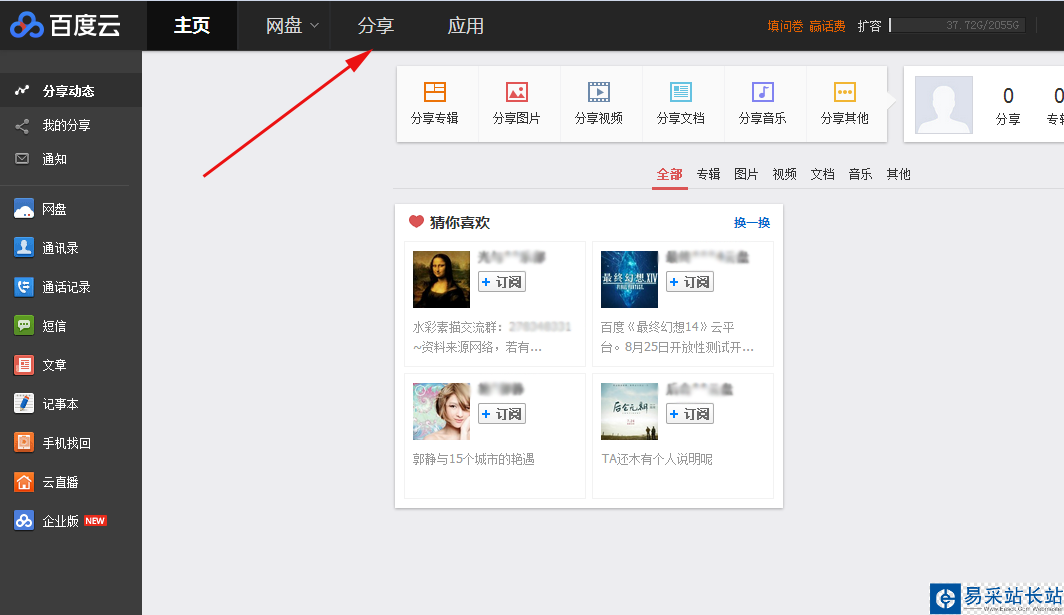Open the 主页 tab
Screen dimensions: 1064x615
(191, 26)
